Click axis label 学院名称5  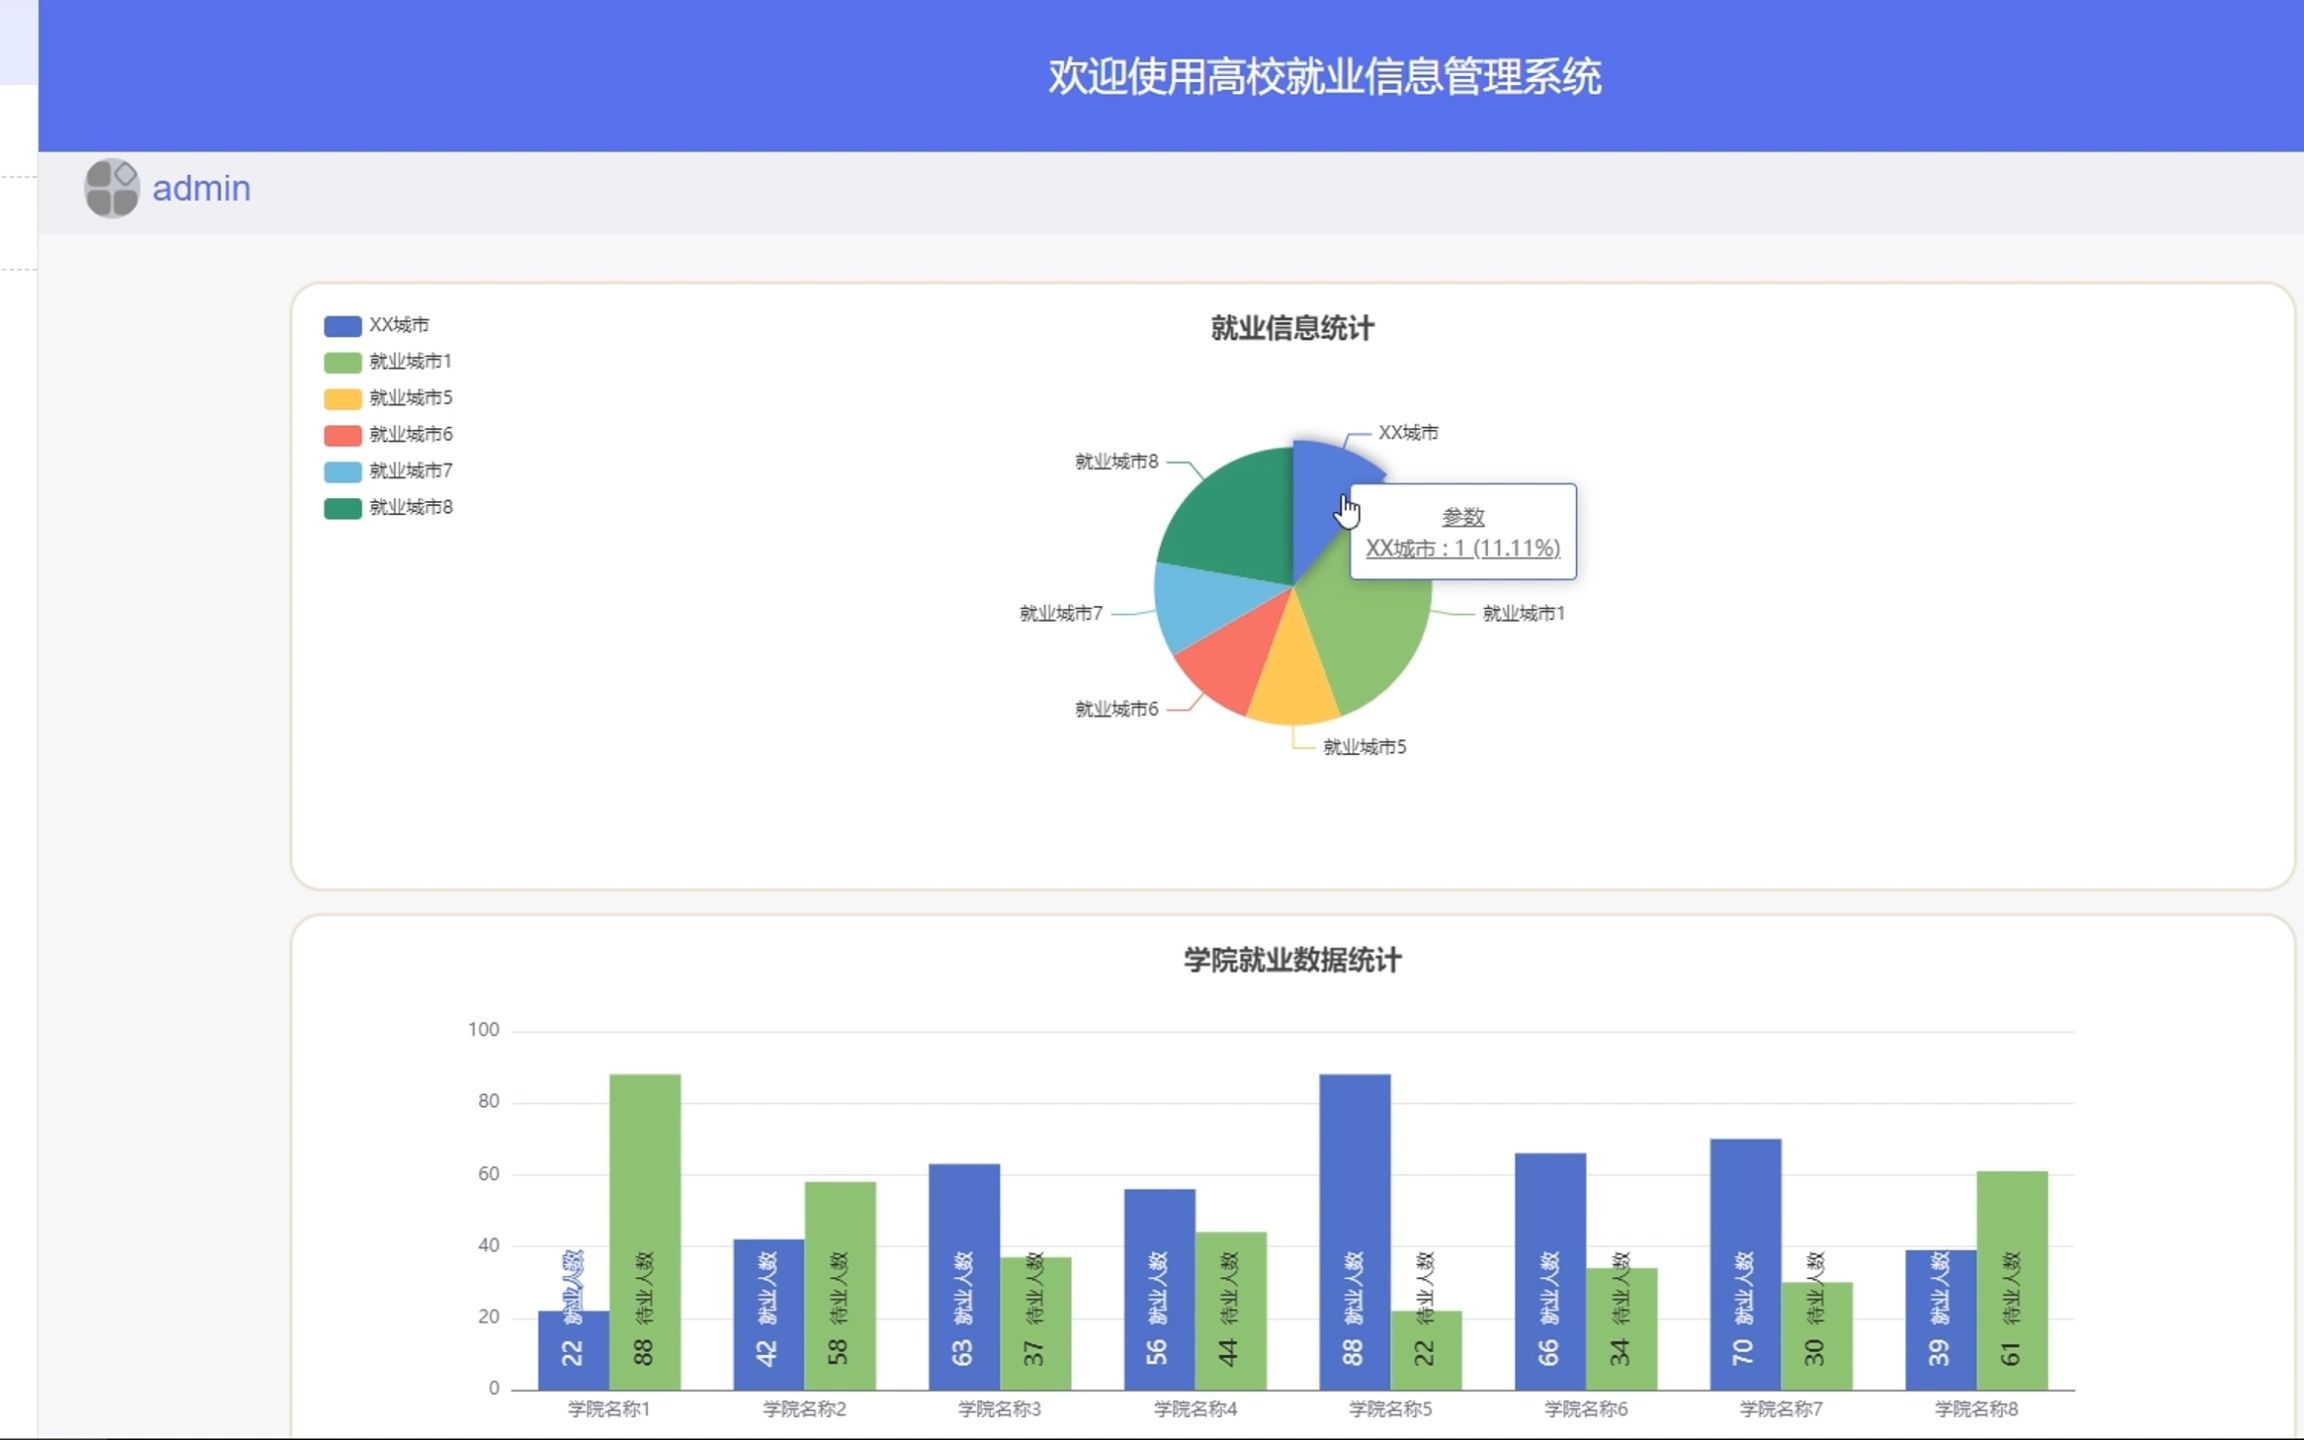(1391, 1409)
